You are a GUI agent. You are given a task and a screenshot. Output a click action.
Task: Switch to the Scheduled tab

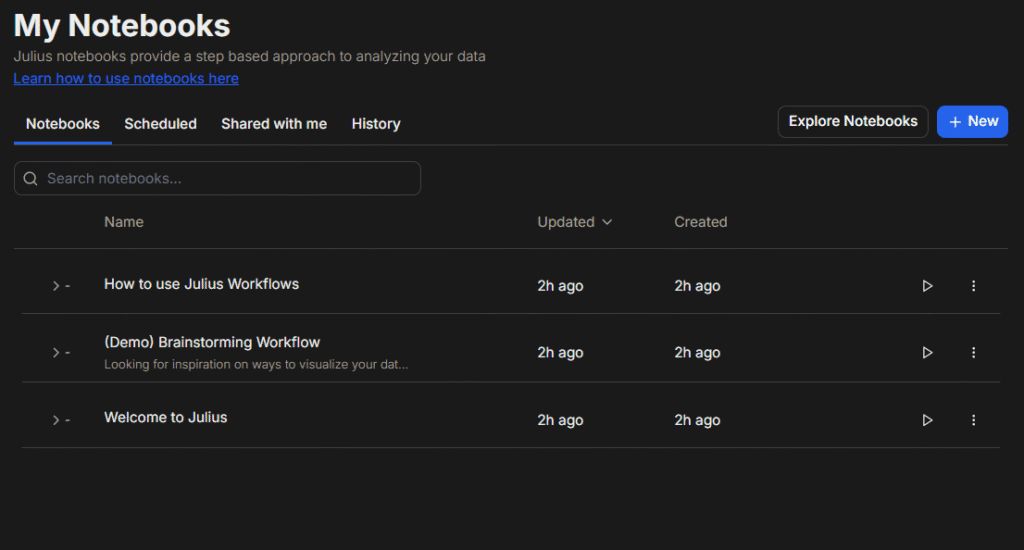[160, 124]
